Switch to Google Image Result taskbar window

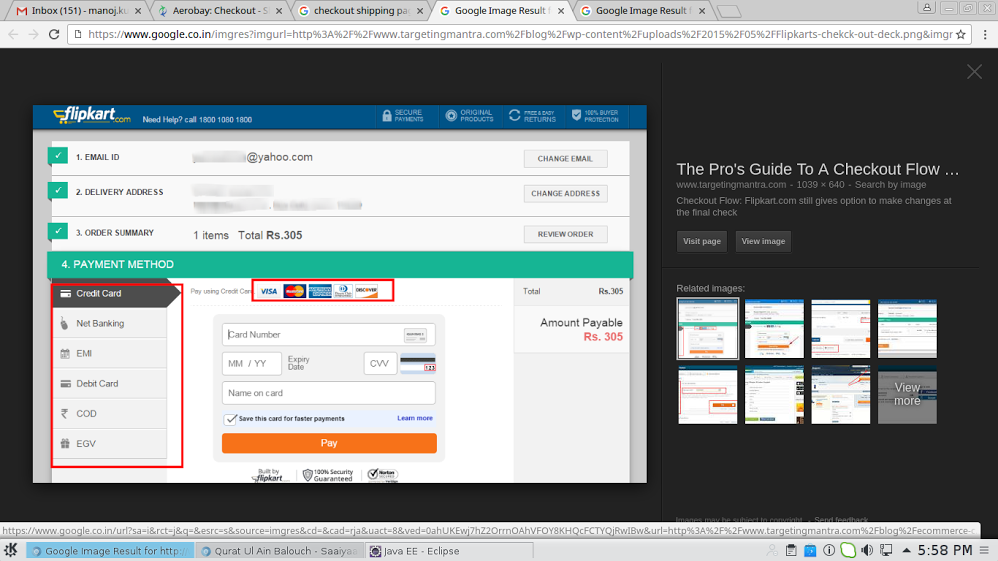point(109,551)
